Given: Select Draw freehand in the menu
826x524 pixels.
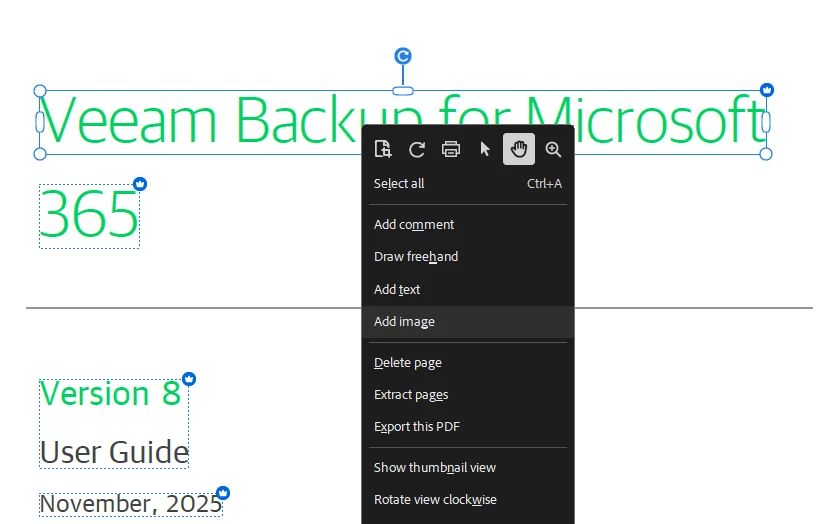Looking at the screenshot, I should point(468,256).
